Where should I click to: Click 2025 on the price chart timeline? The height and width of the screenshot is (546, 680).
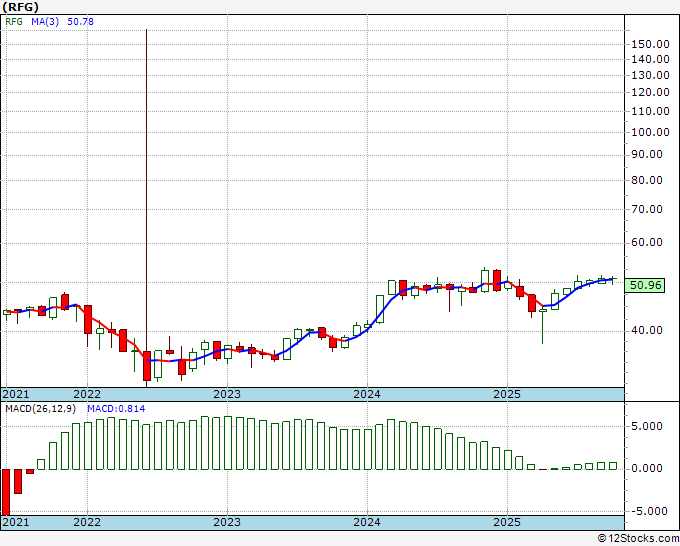[x=507, y=394]
